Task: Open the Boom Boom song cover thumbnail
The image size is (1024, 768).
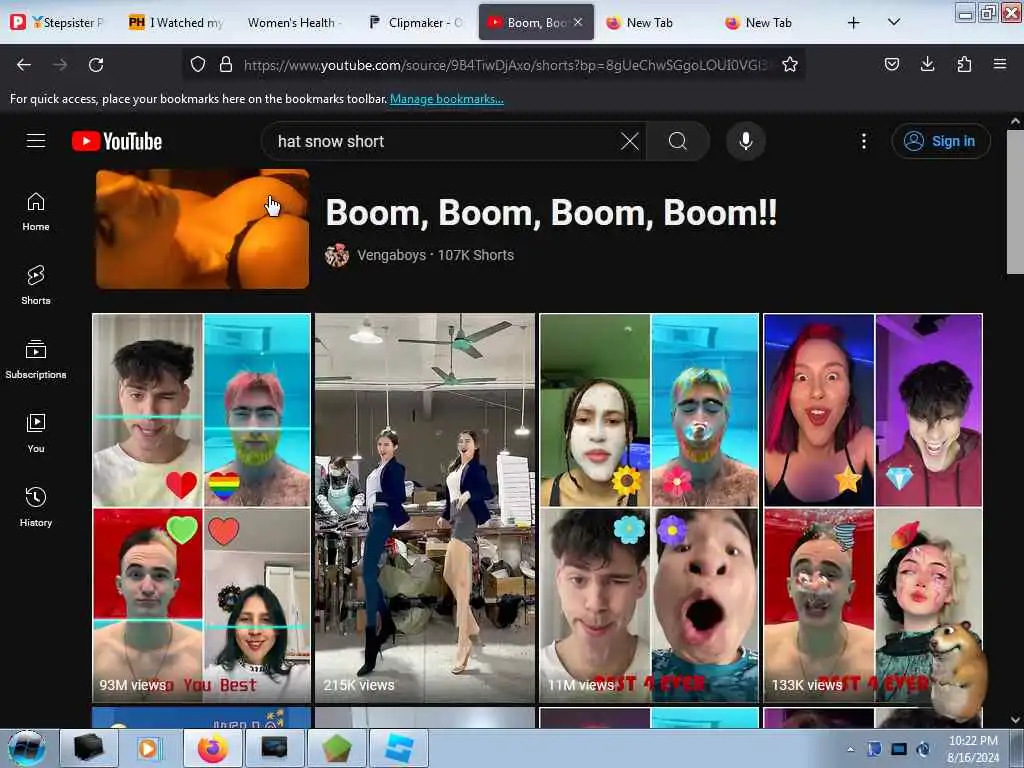Action: coord(202,229)
